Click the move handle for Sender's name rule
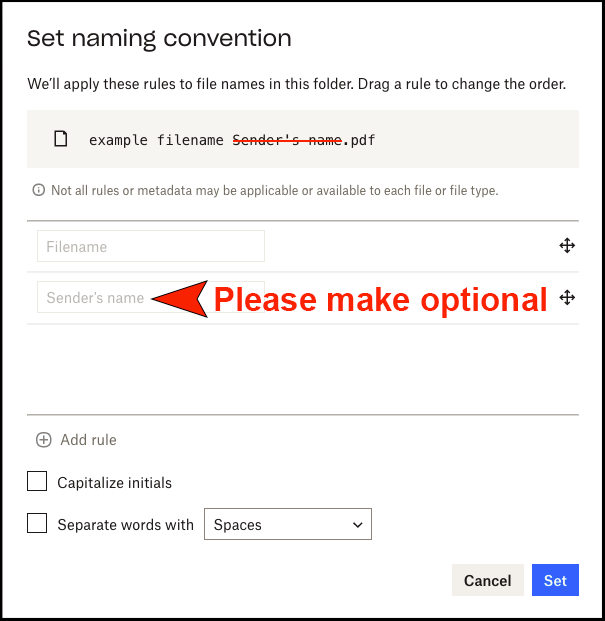605x621 pixels. (567, 297)
